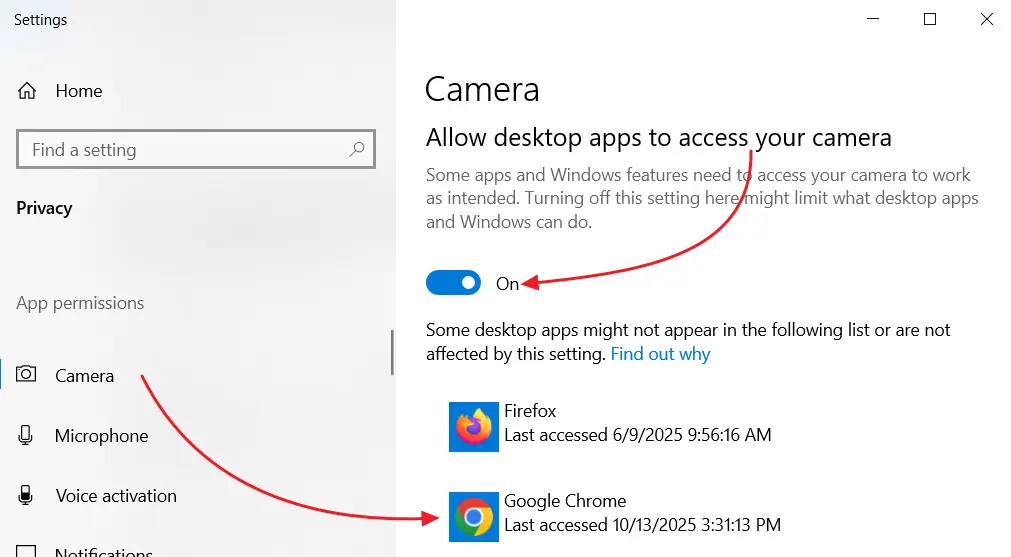Click the magnifier icon in the search box
Screen dimensions: 1011x557
point(357,150)
